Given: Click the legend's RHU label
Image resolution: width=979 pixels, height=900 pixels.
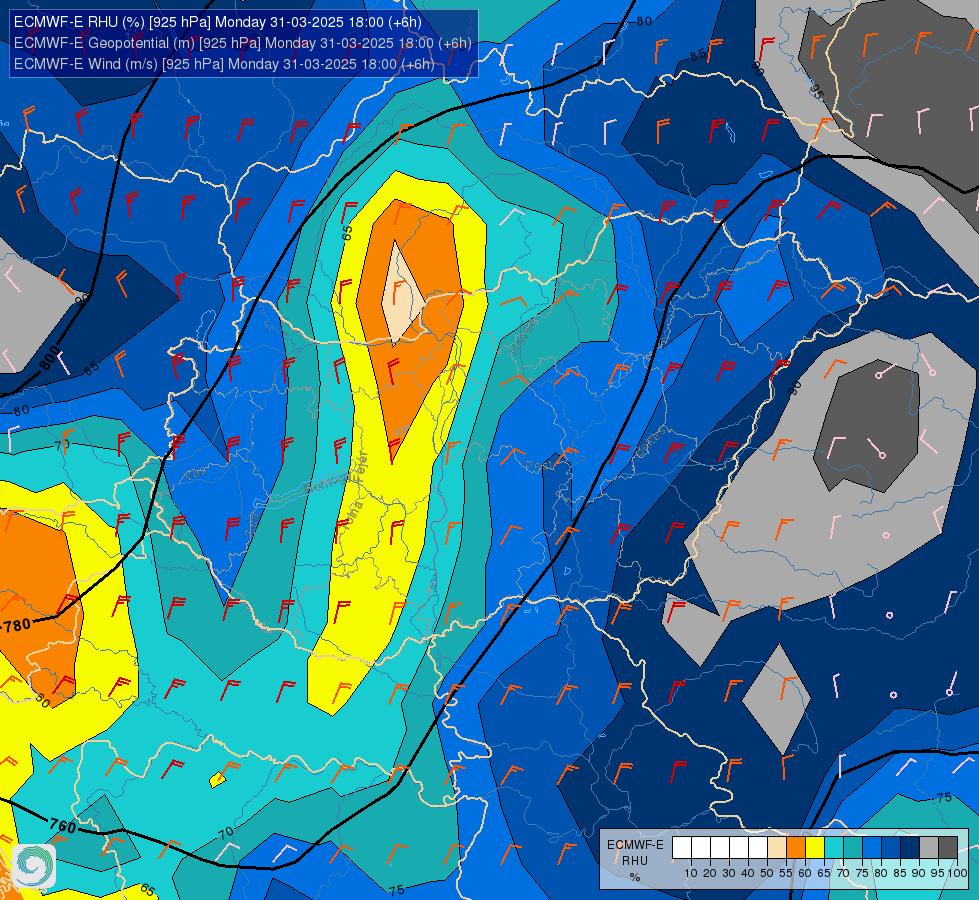Looking at the screenshot, I should pyautogui.click(x=634, y=861).
